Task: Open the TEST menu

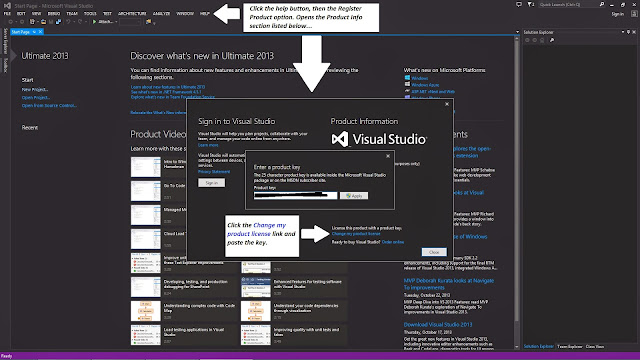Action: click(x=107, y=13)
